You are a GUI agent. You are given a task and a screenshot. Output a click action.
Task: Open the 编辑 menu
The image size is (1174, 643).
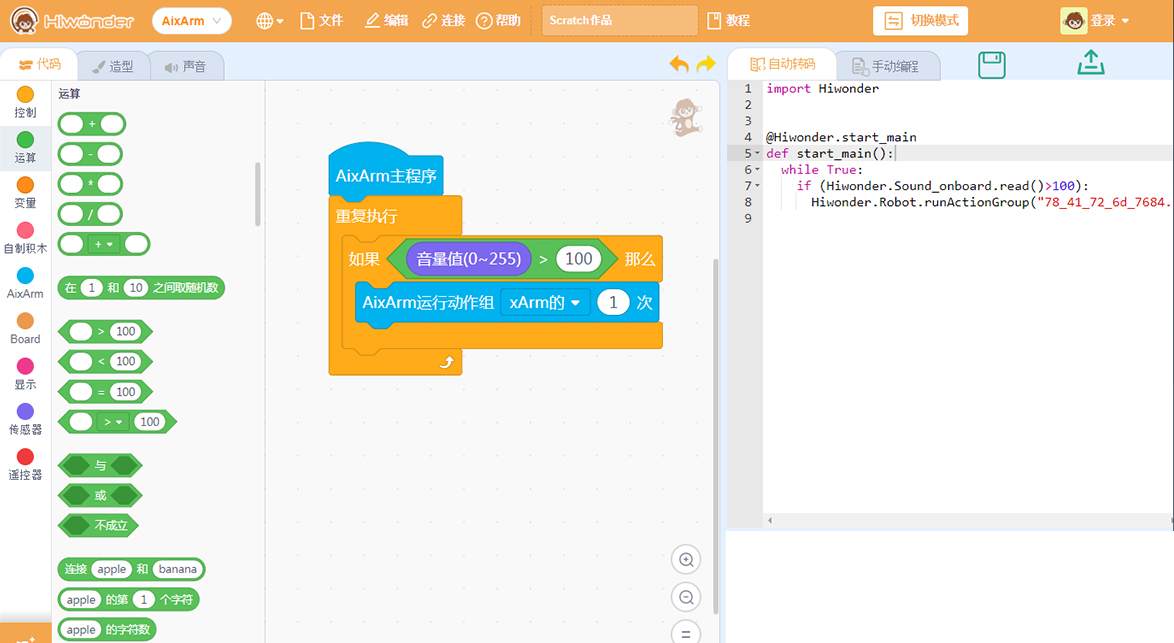click(386, 21)
